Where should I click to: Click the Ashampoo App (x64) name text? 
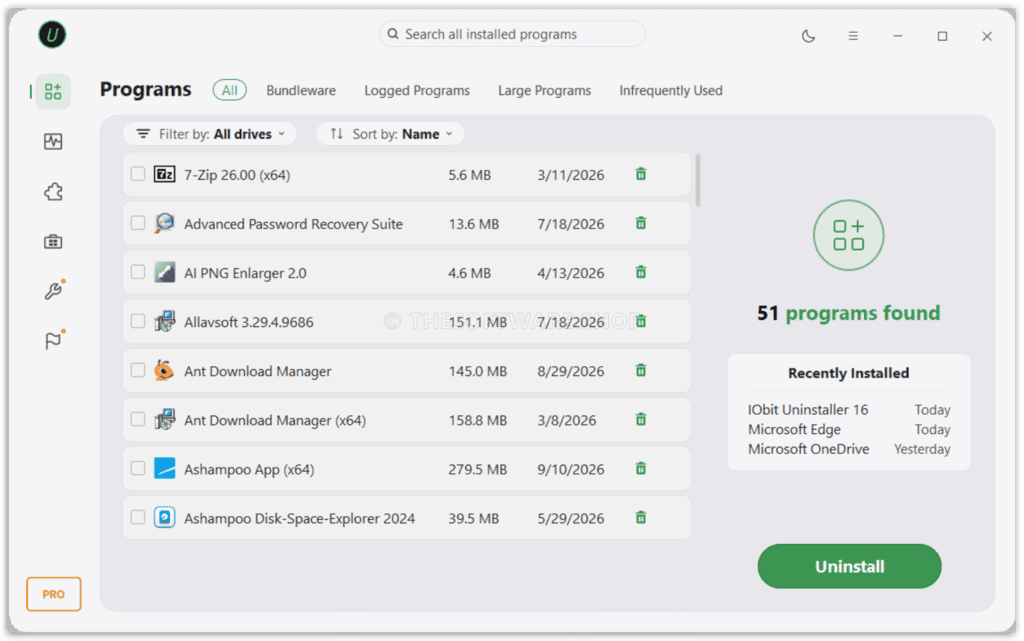pyautogui.click(x=249, y=469)
